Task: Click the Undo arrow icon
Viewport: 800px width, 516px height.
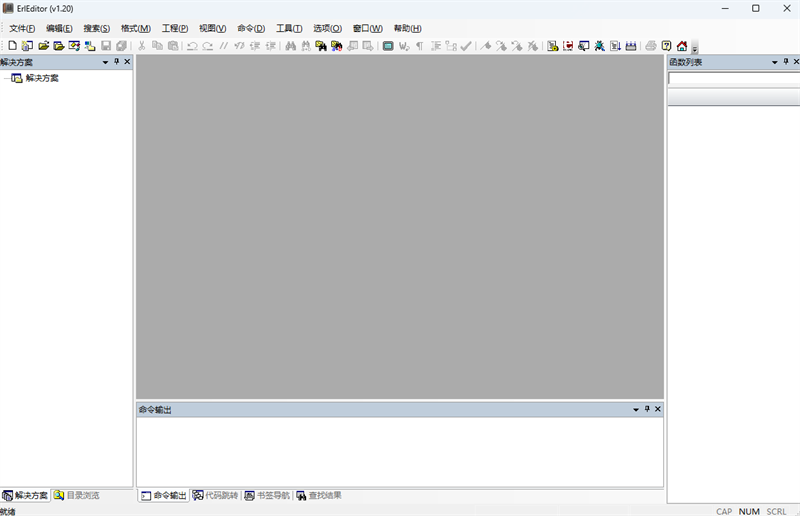Action: pyautogui.click(x=192, y=46)
